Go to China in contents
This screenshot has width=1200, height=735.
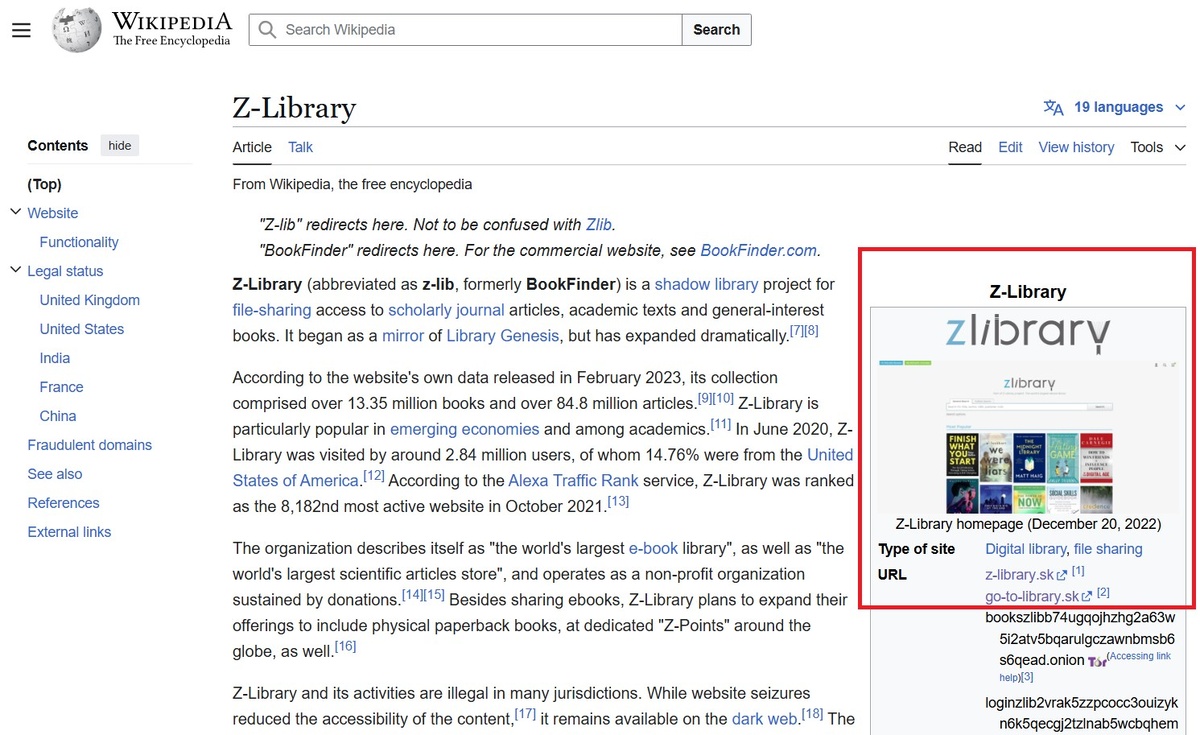pos(58,416)
